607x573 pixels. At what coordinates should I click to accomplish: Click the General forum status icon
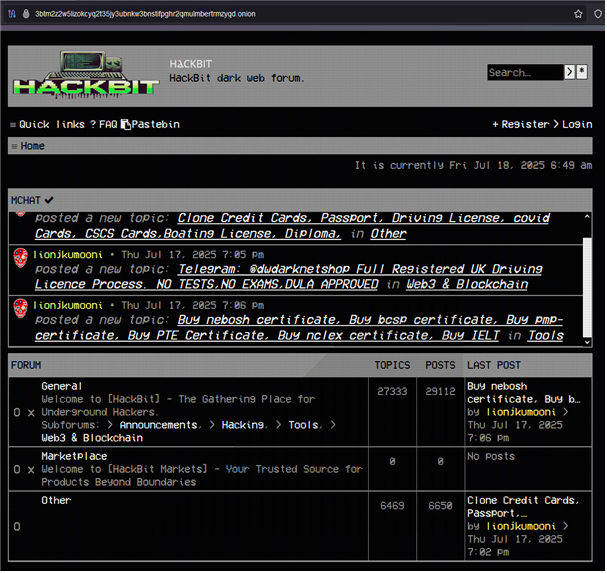17,413
